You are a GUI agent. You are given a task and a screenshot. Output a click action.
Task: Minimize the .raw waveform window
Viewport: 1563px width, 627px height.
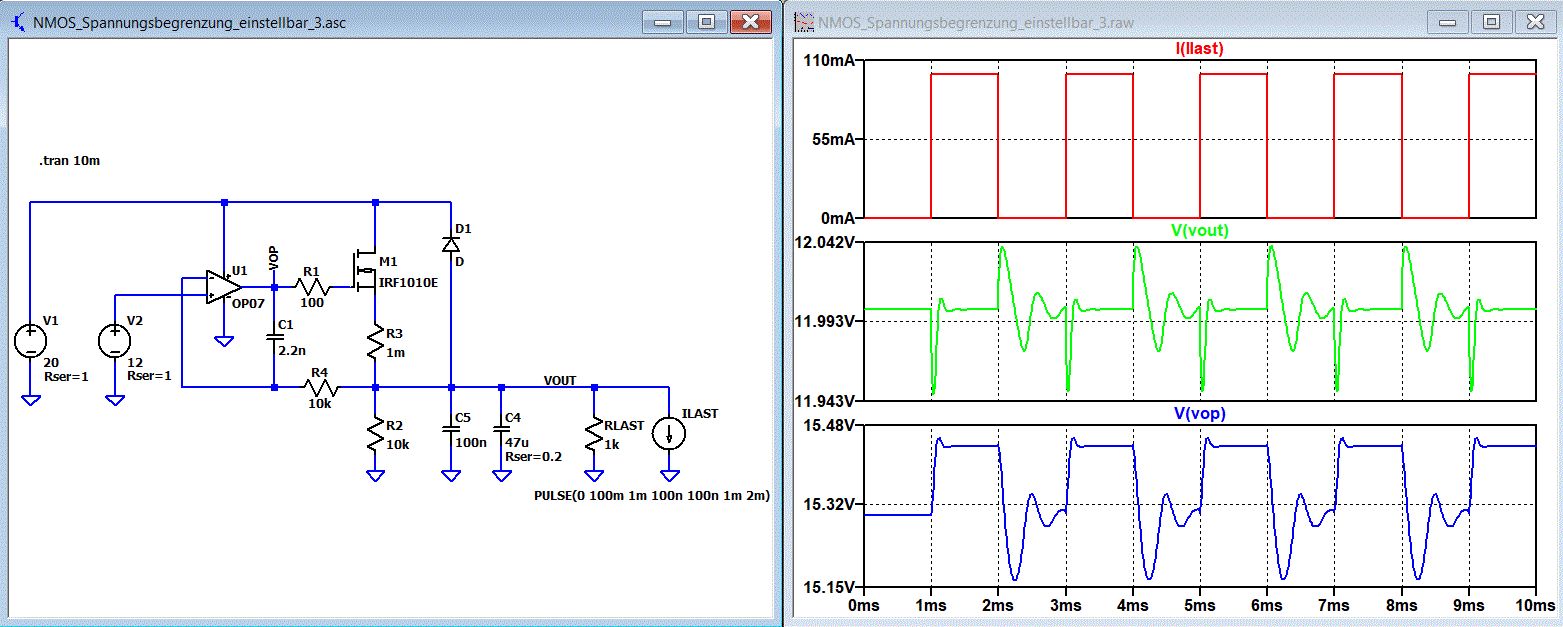click(x=1448, y=20)
